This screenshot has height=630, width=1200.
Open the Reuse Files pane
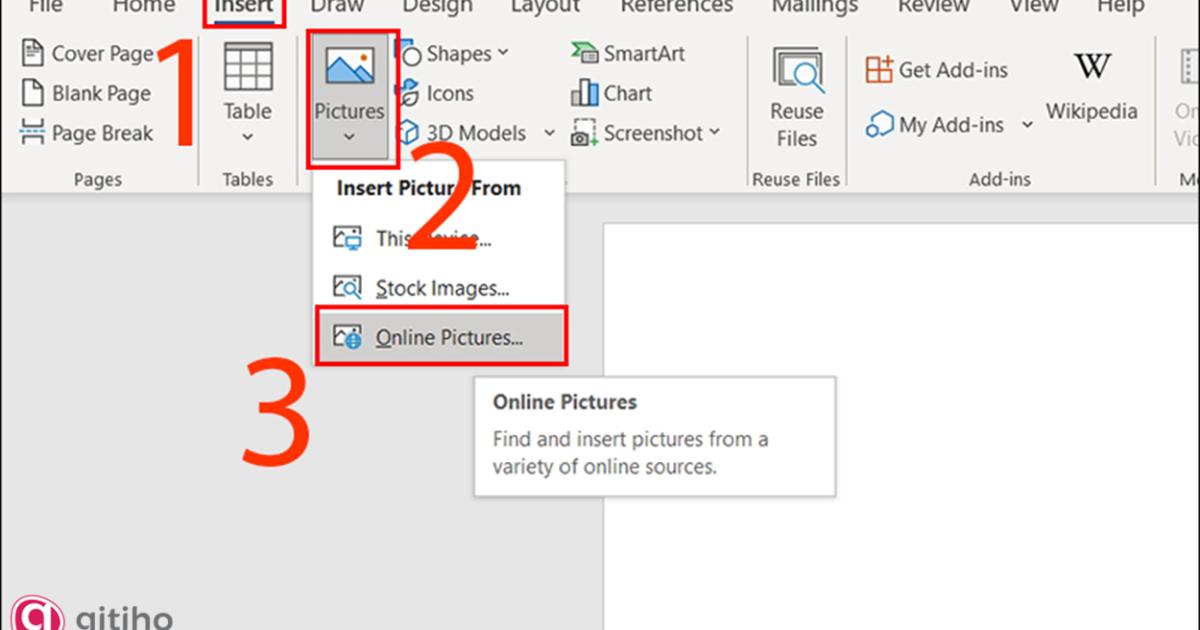pos(796,96)
